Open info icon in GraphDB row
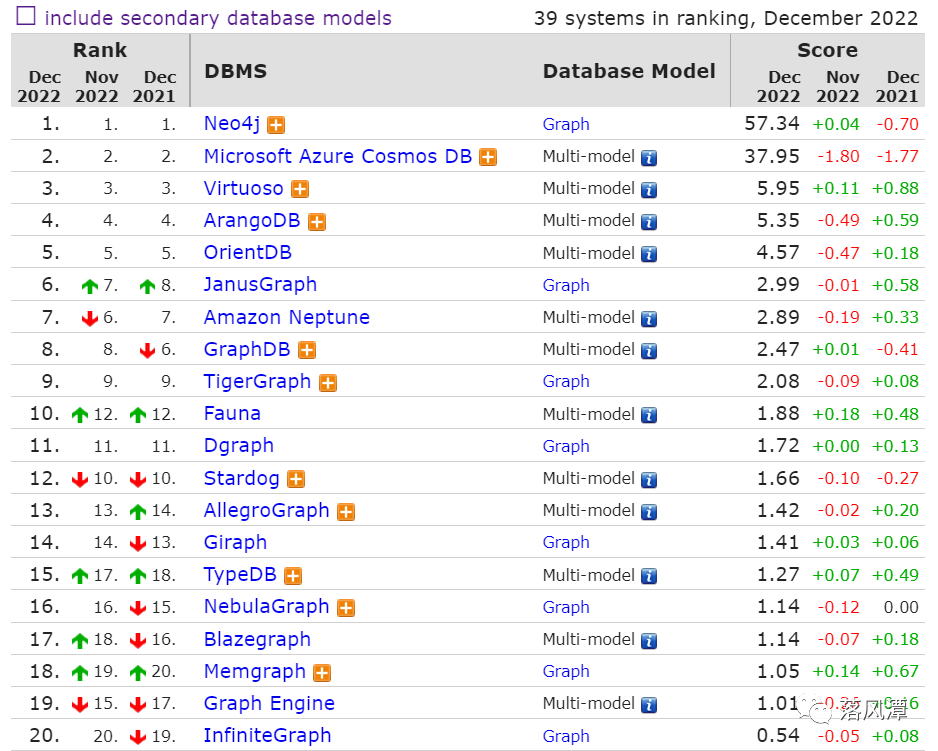Image resolution: width=938 pixels, height=751 pixels. click(649, 351)
